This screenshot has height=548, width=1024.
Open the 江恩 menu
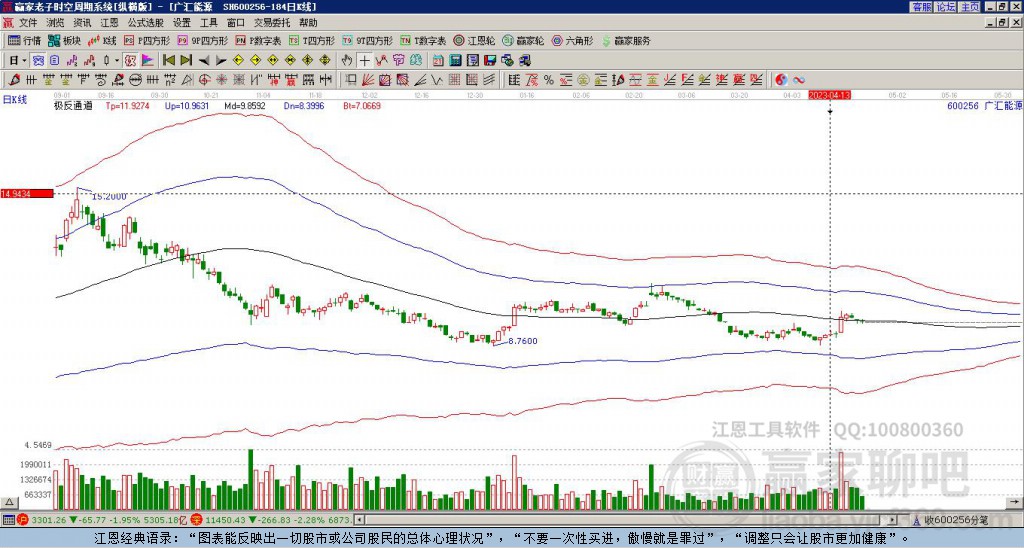pos(110,23)
